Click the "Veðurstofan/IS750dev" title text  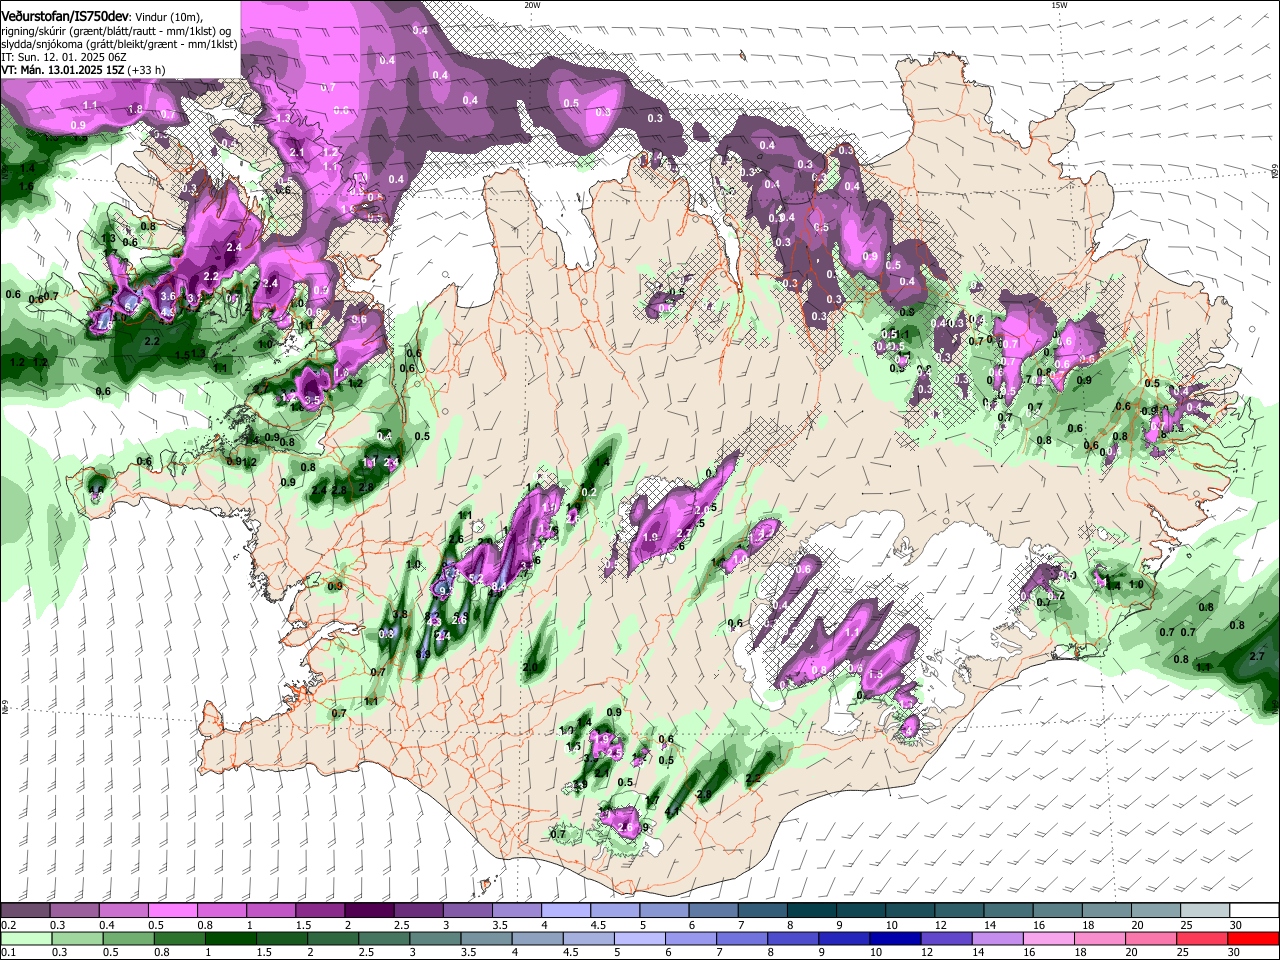[66, 16]
